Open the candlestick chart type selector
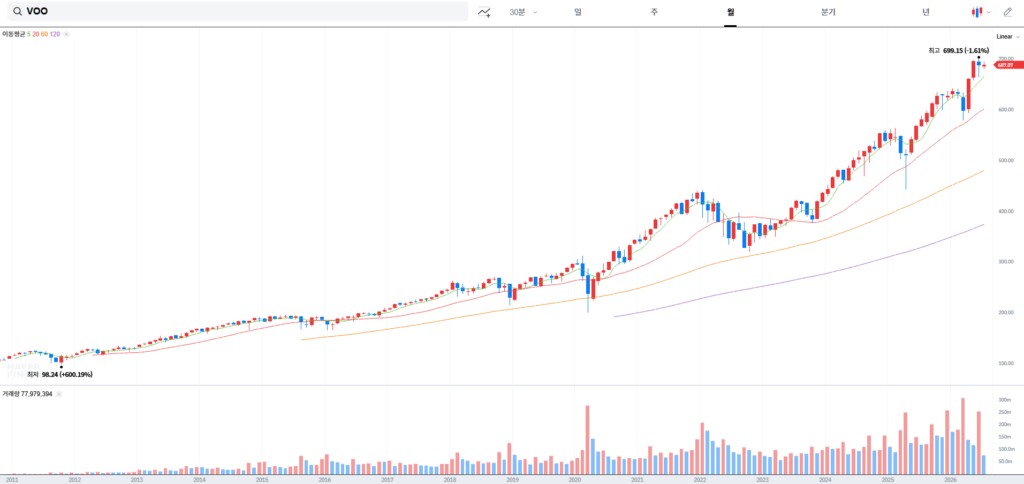The height and width of the screenshot is (484, 1024). pos(981,12)
